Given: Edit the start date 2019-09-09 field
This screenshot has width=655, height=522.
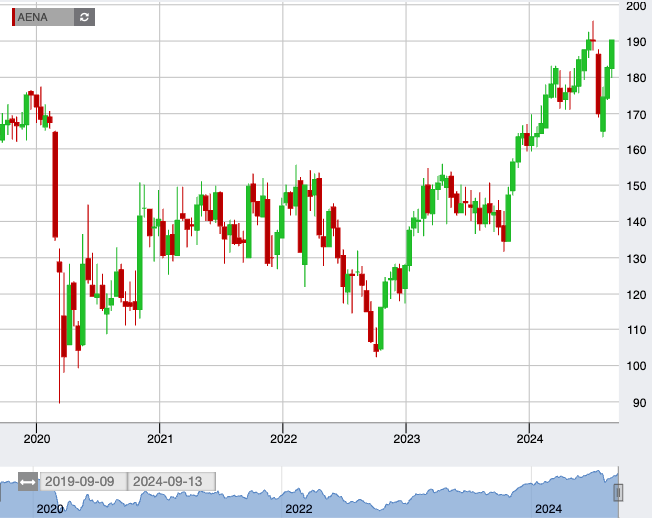Looking at the screenshot, I should click(83, 481).
